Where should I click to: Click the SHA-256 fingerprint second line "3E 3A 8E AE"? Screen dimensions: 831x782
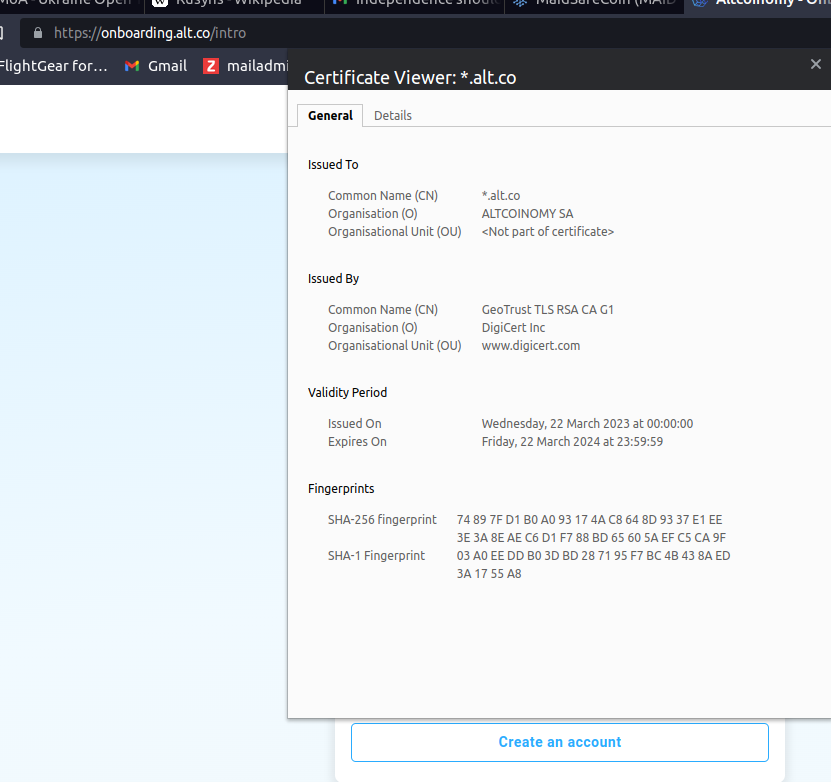click(591, 538)
